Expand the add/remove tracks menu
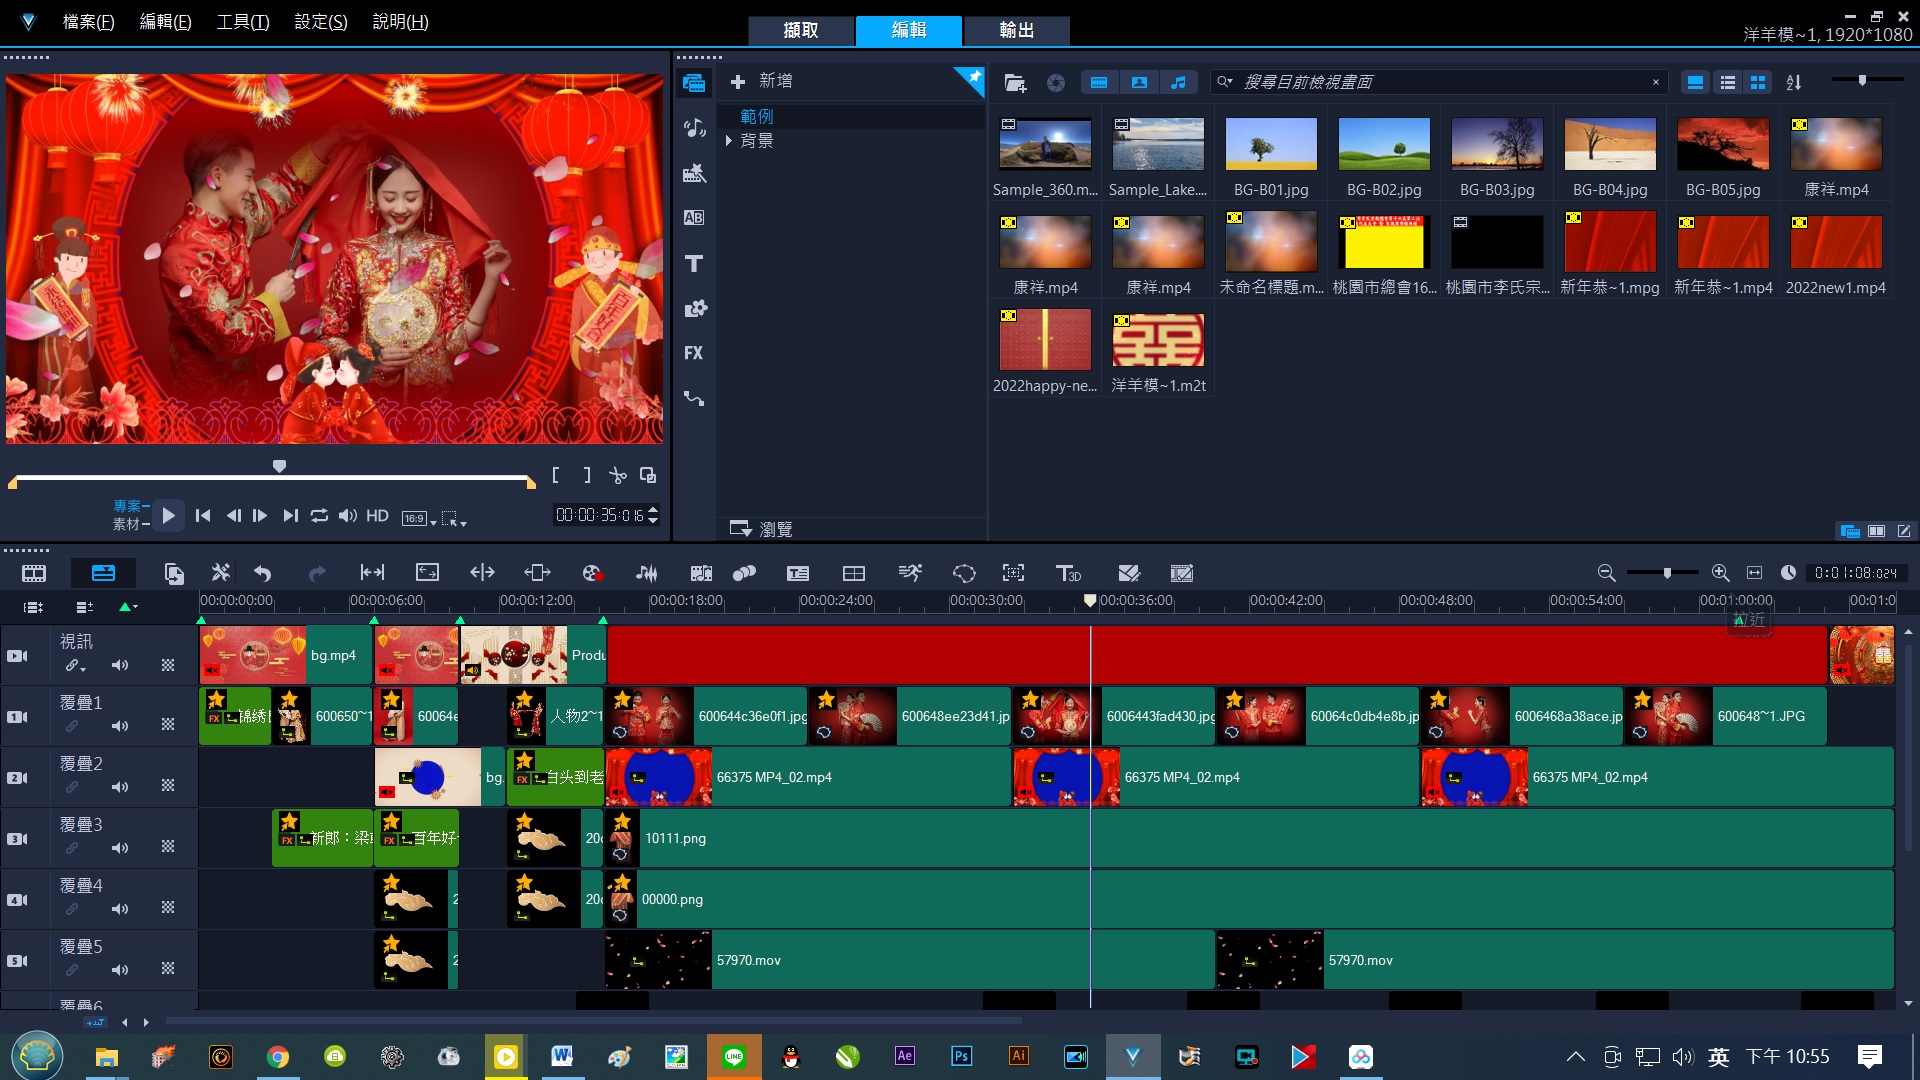This screenshot has width=1920, height=1080. coord(85,607)
